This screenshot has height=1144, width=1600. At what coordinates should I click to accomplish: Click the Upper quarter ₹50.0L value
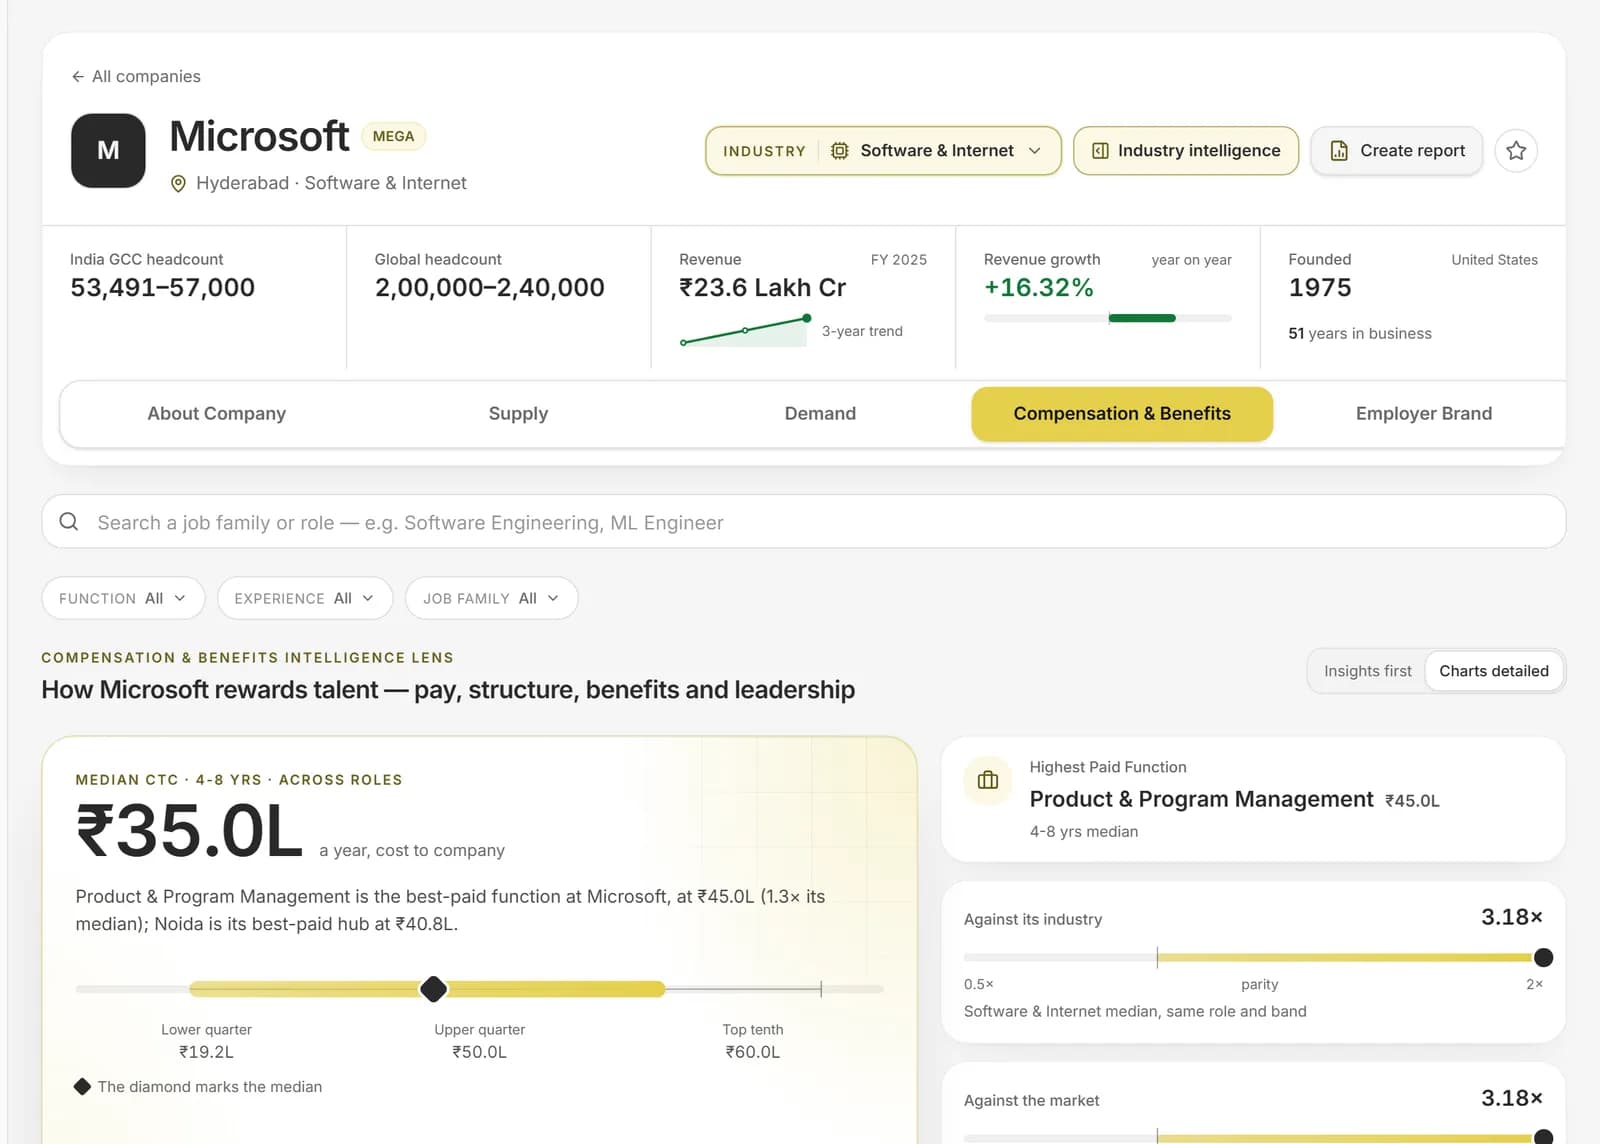click(x=480, y=1052)
